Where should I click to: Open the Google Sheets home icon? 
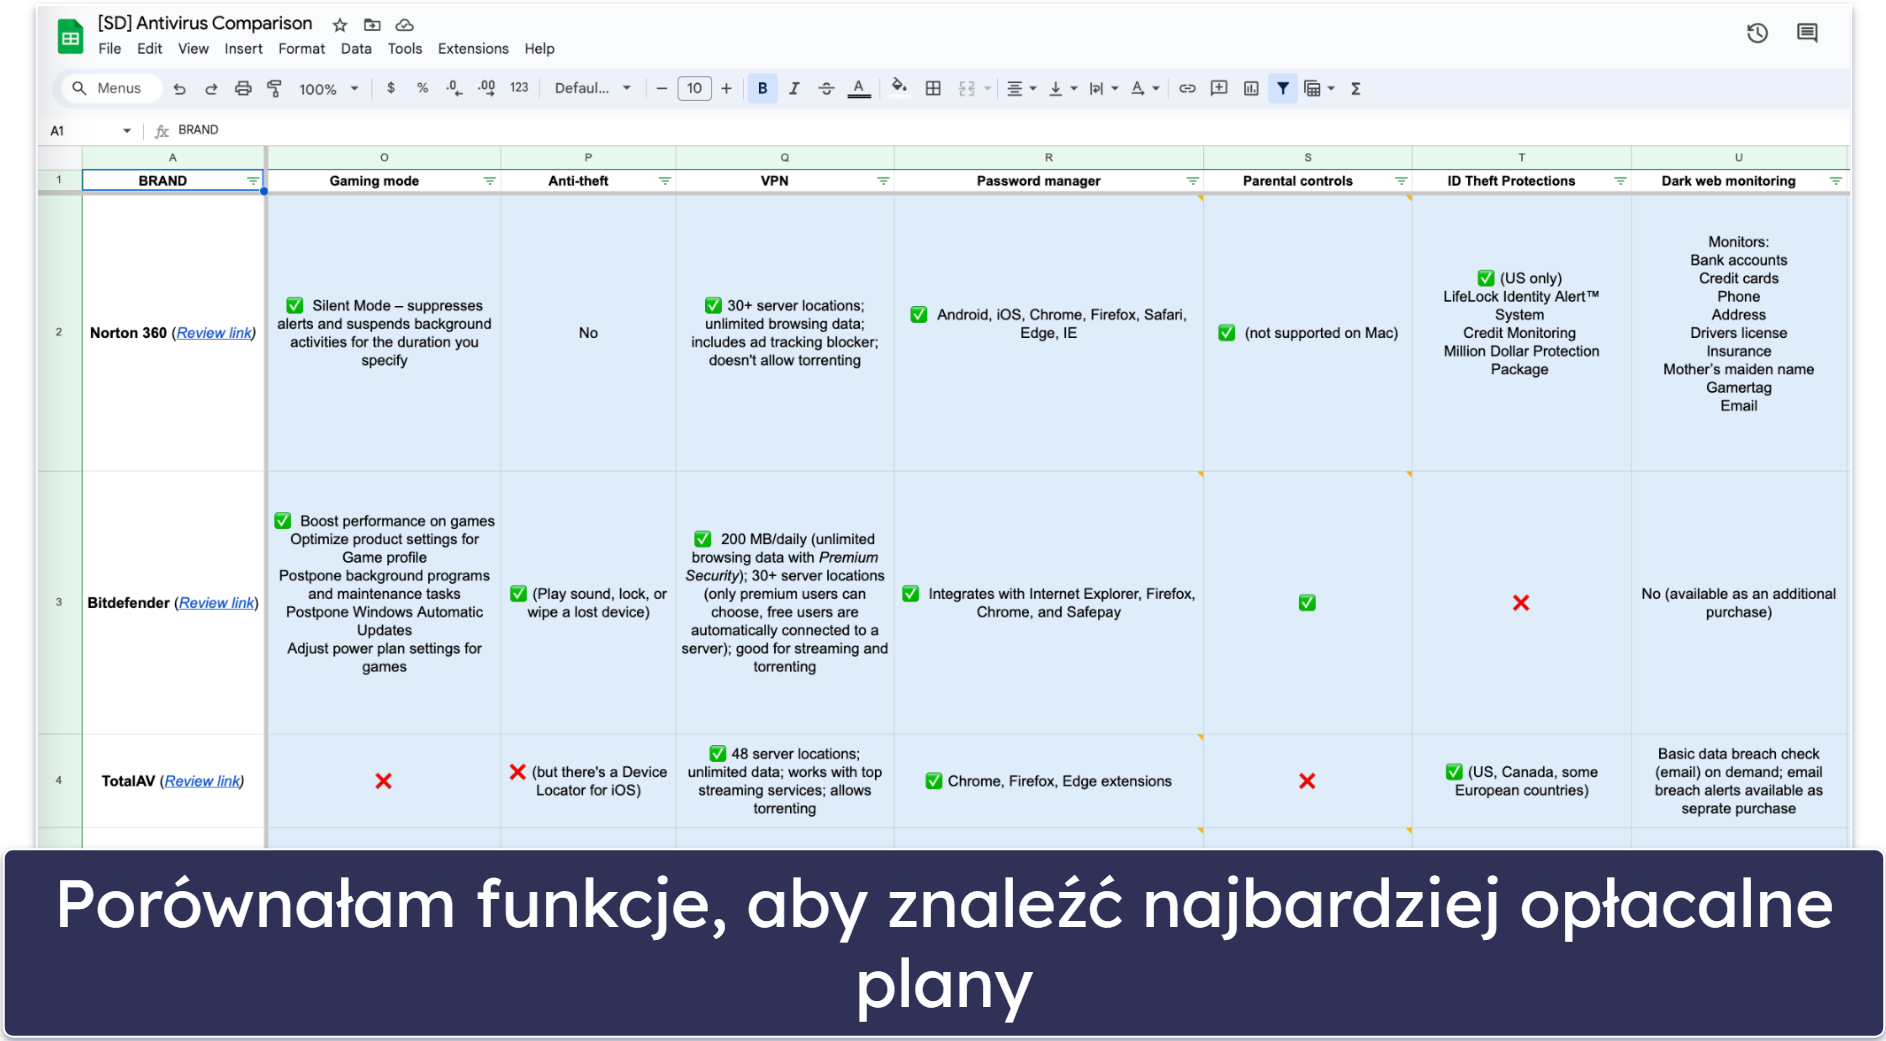coord(70,37)
